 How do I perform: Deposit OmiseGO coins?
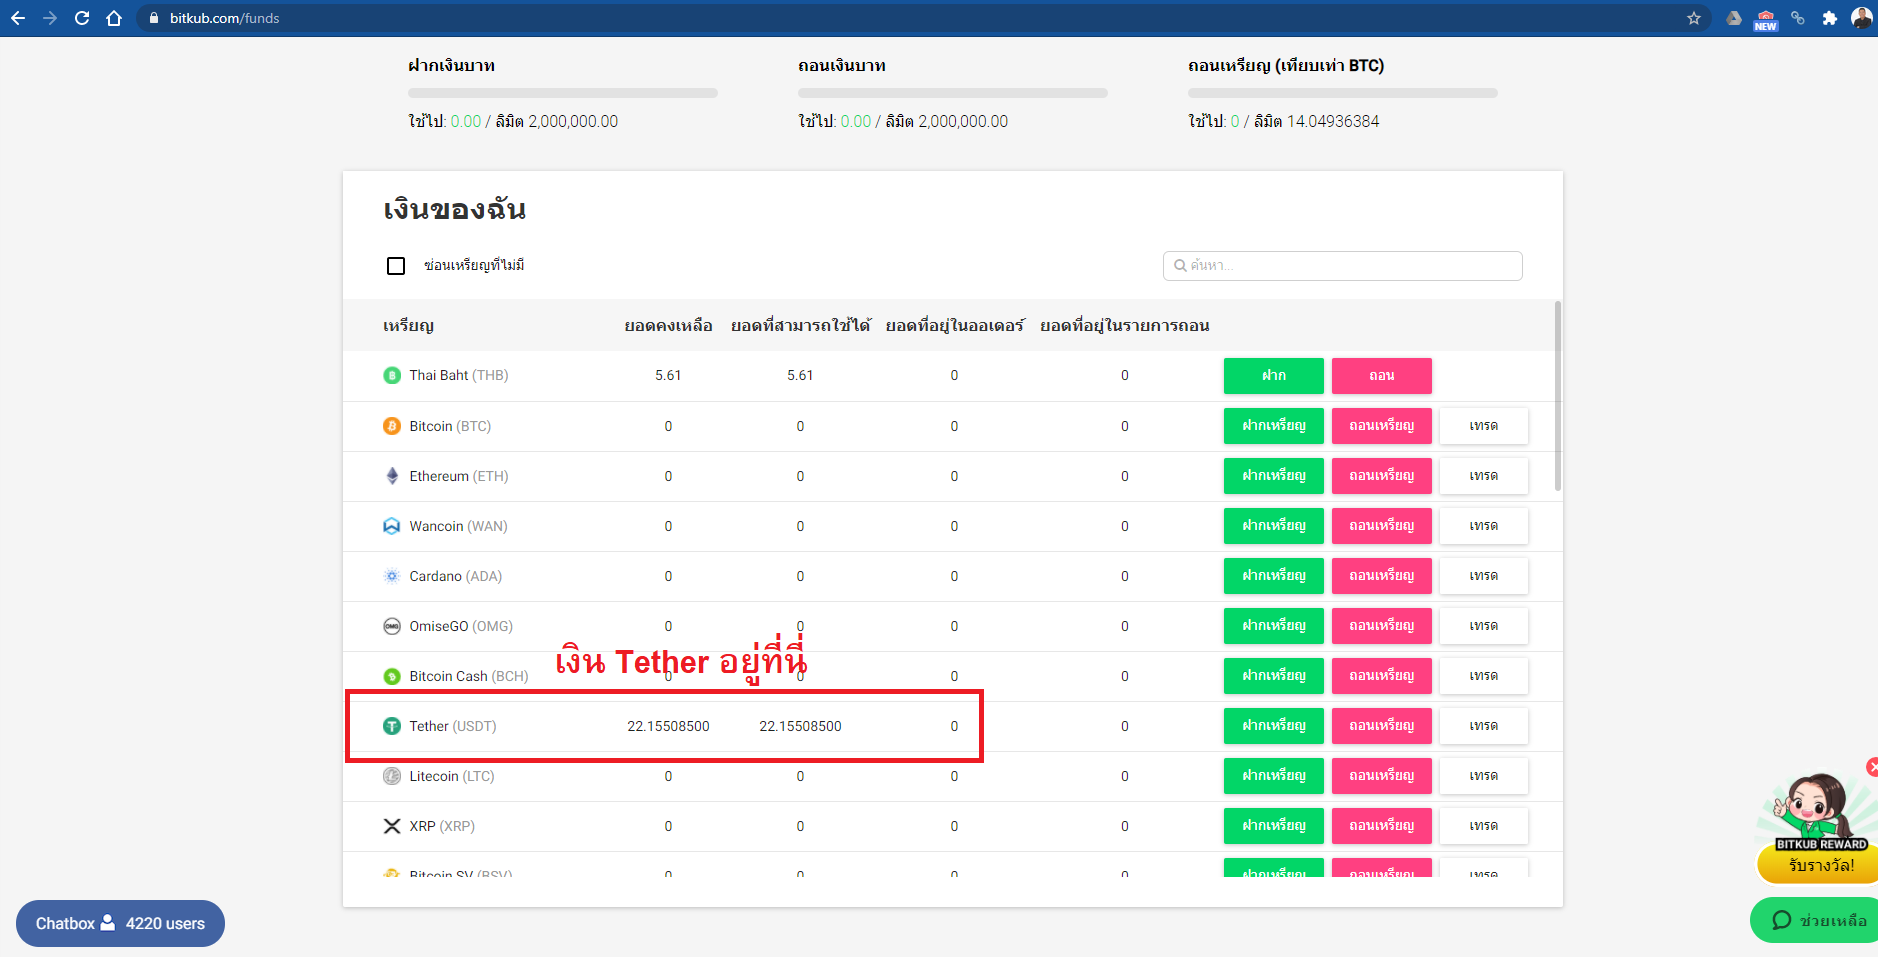pos(1274,626)
